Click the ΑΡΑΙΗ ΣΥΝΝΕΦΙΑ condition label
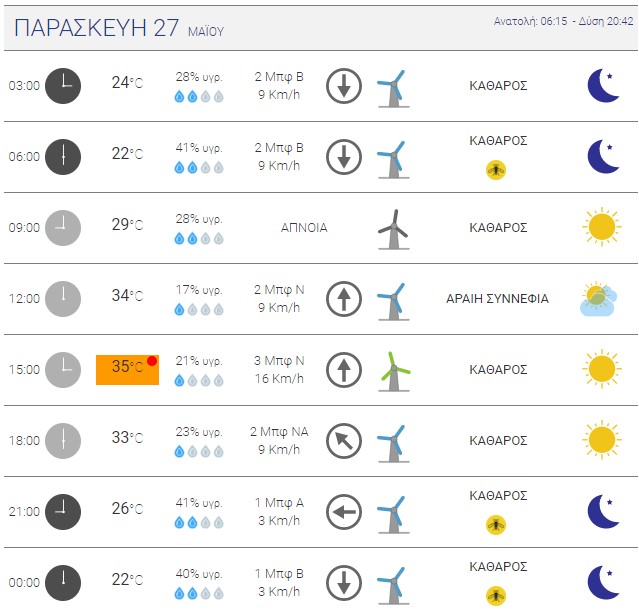 (498, 299)
